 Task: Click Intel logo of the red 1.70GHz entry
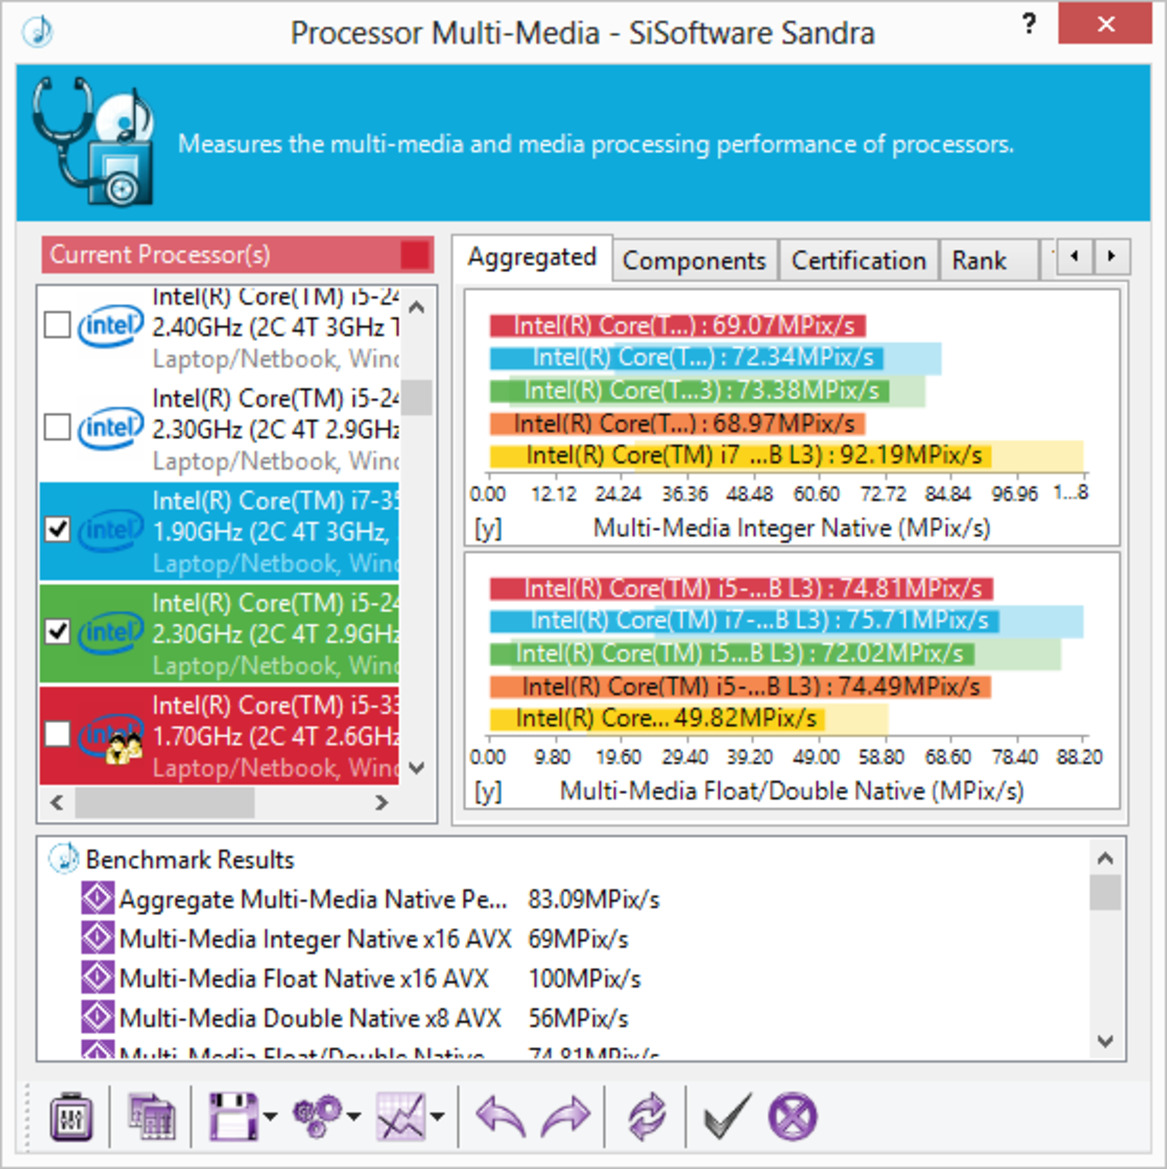[x=110, y=735]
